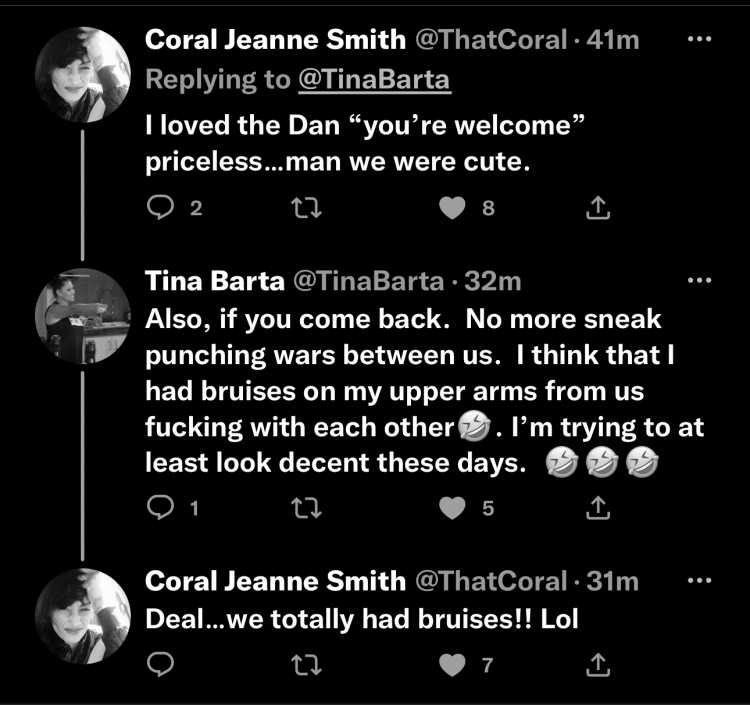Screen dimensions: 750x705
Task: Toggle like on tweet with 7 likes
Action: [452, 665]
